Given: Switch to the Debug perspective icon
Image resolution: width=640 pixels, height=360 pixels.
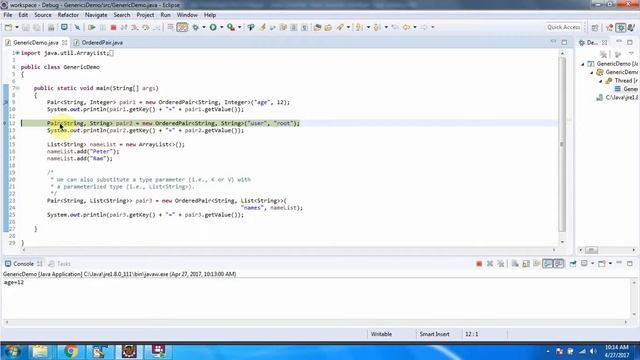Looking at the screenshot, I should point(621,27).
